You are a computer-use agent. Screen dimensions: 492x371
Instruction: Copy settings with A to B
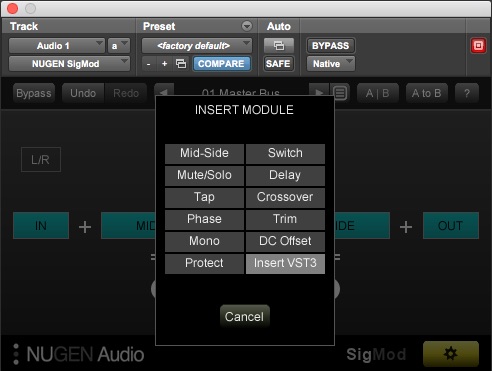click(427, 93)
